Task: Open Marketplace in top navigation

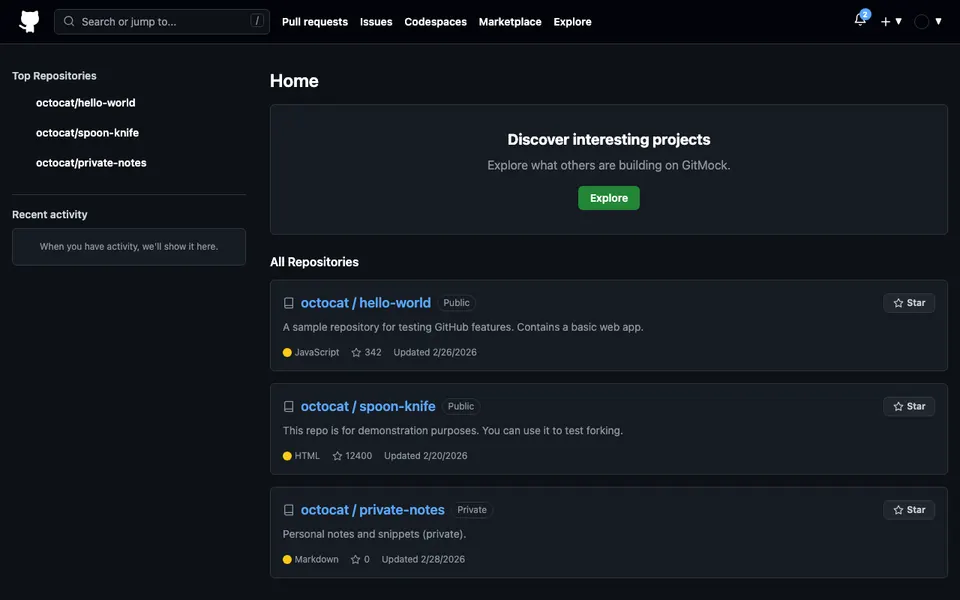Action: 510,21
